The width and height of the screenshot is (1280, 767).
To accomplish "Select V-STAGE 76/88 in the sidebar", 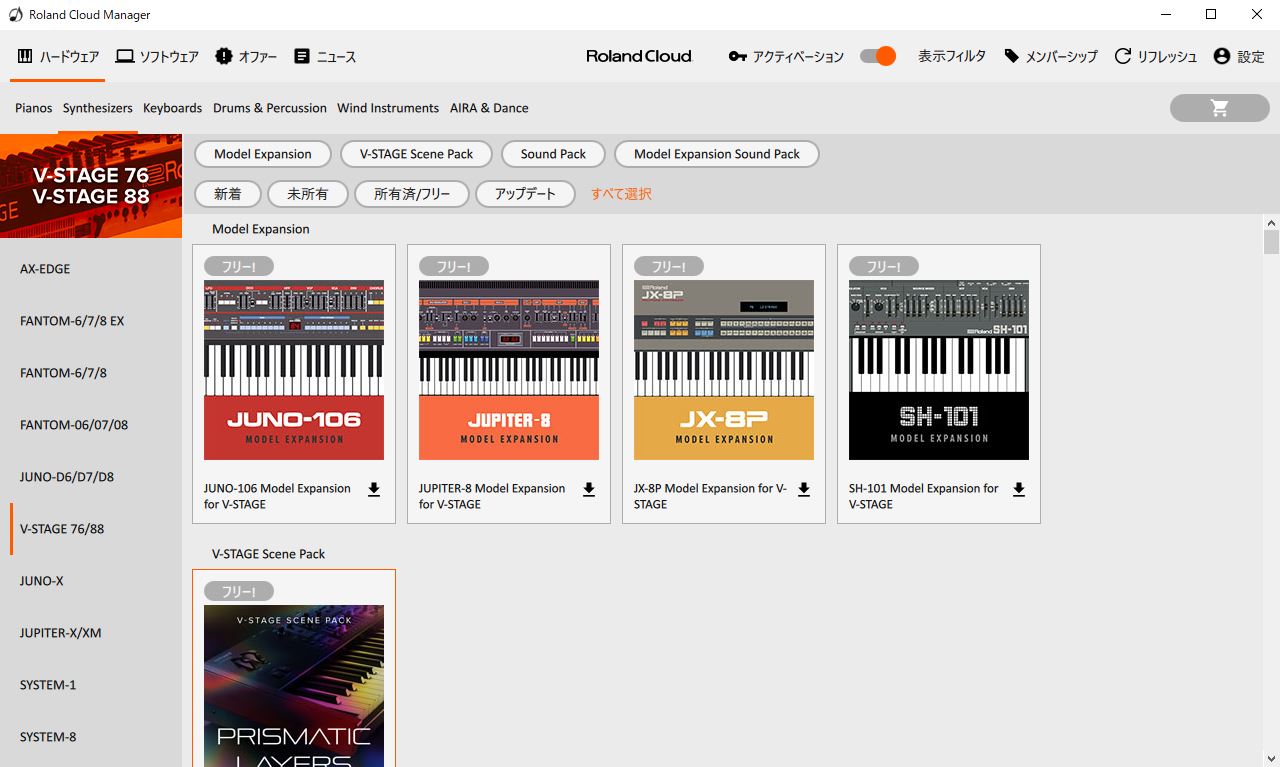I will 91,529.
